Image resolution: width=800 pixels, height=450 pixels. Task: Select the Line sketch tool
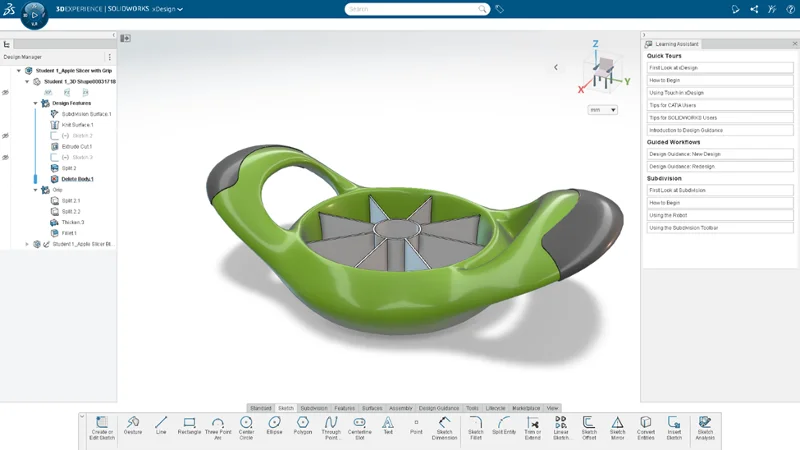point(161,426)
